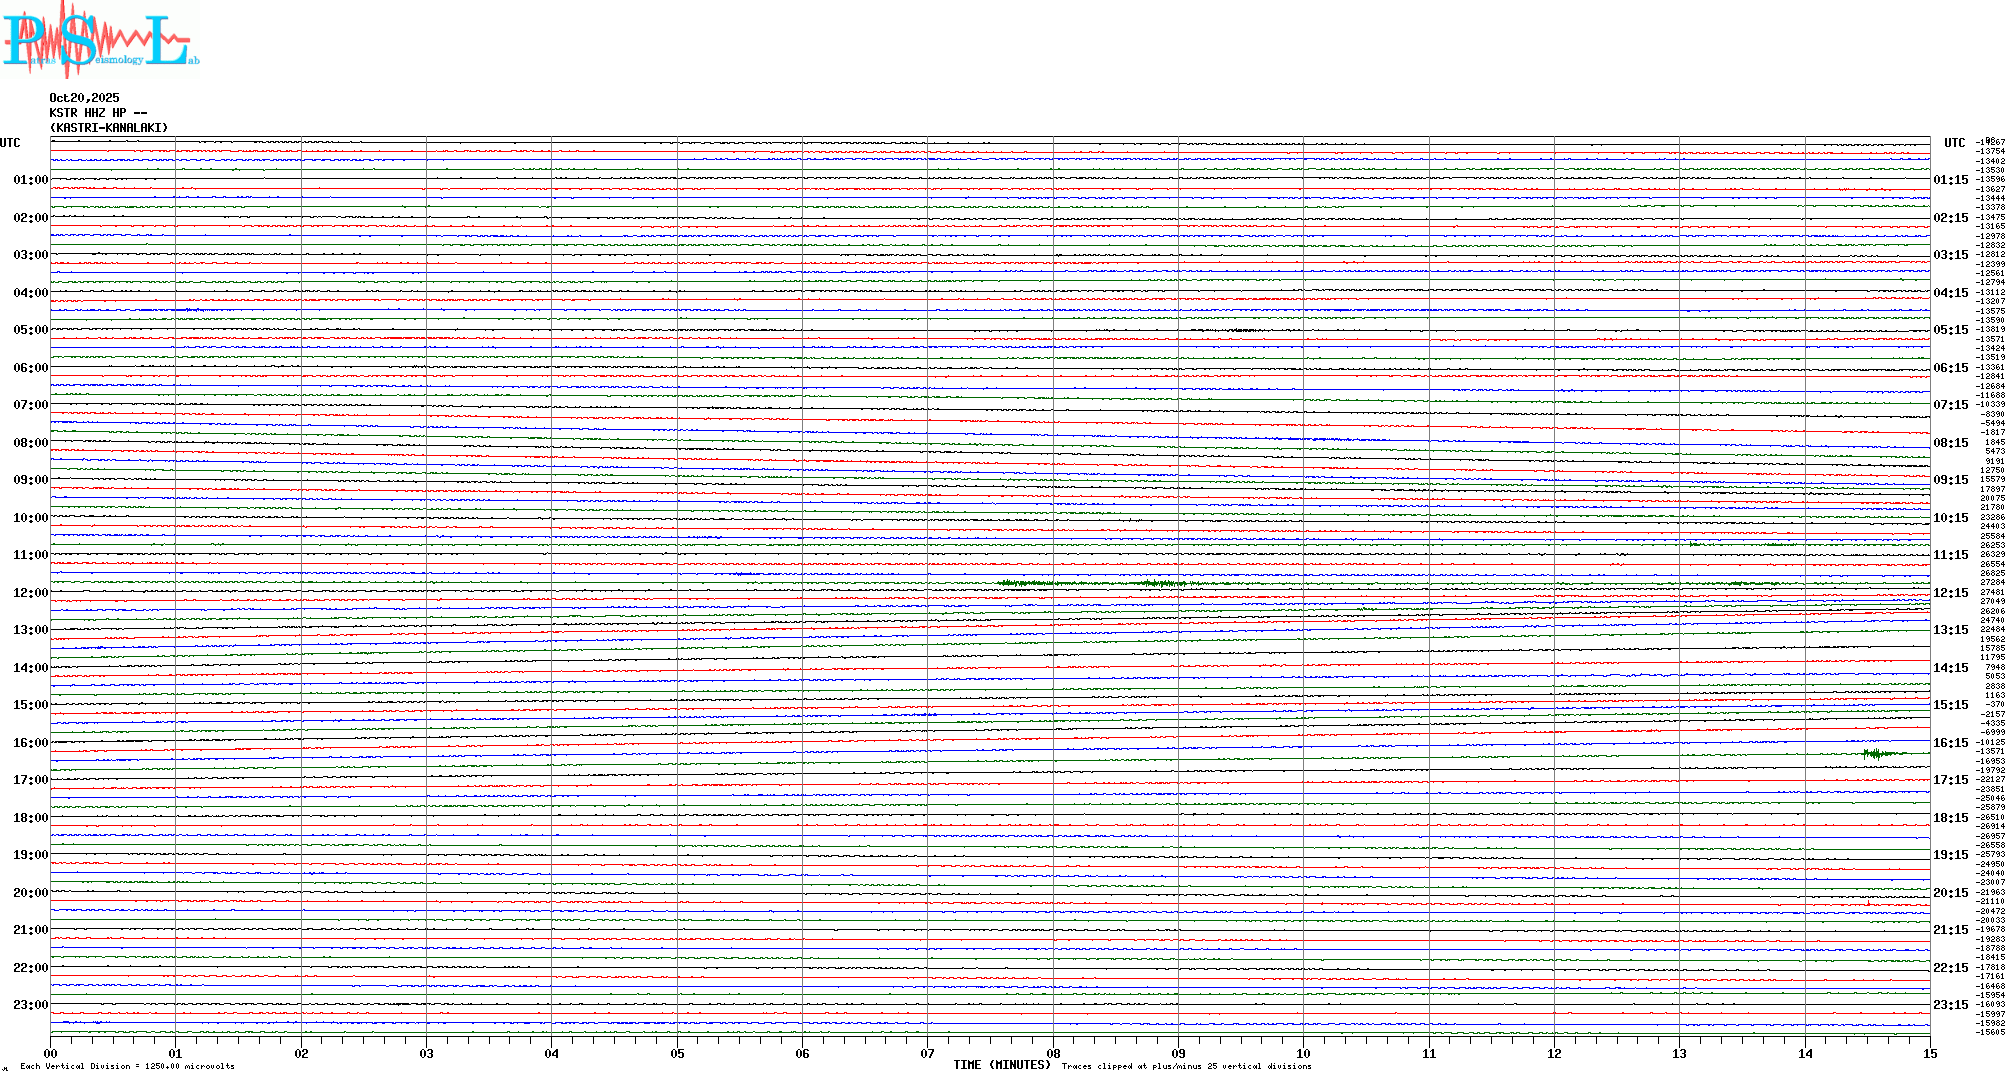Click the PSL Seismology Lab logo
This screenshot has height=1080, width=2010.
[100, 40]
